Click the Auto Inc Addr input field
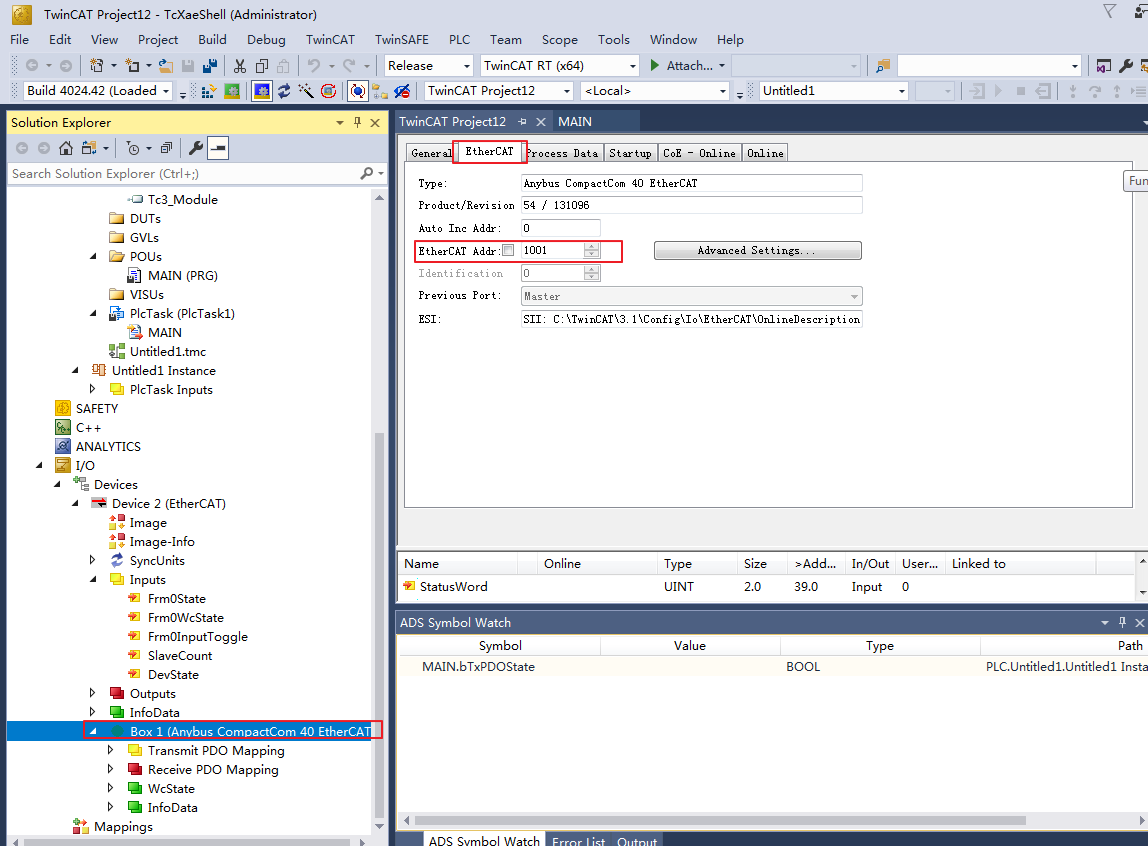The height and width of the screenshot is (846, 1148). 560,228
